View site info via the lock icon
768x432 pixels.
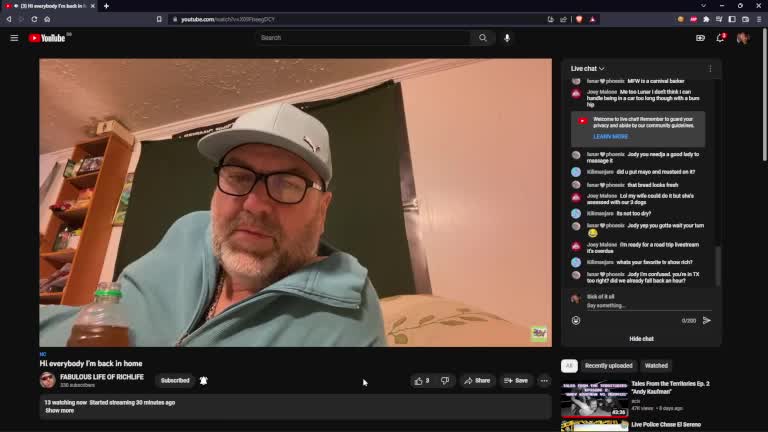pos(175,19)
